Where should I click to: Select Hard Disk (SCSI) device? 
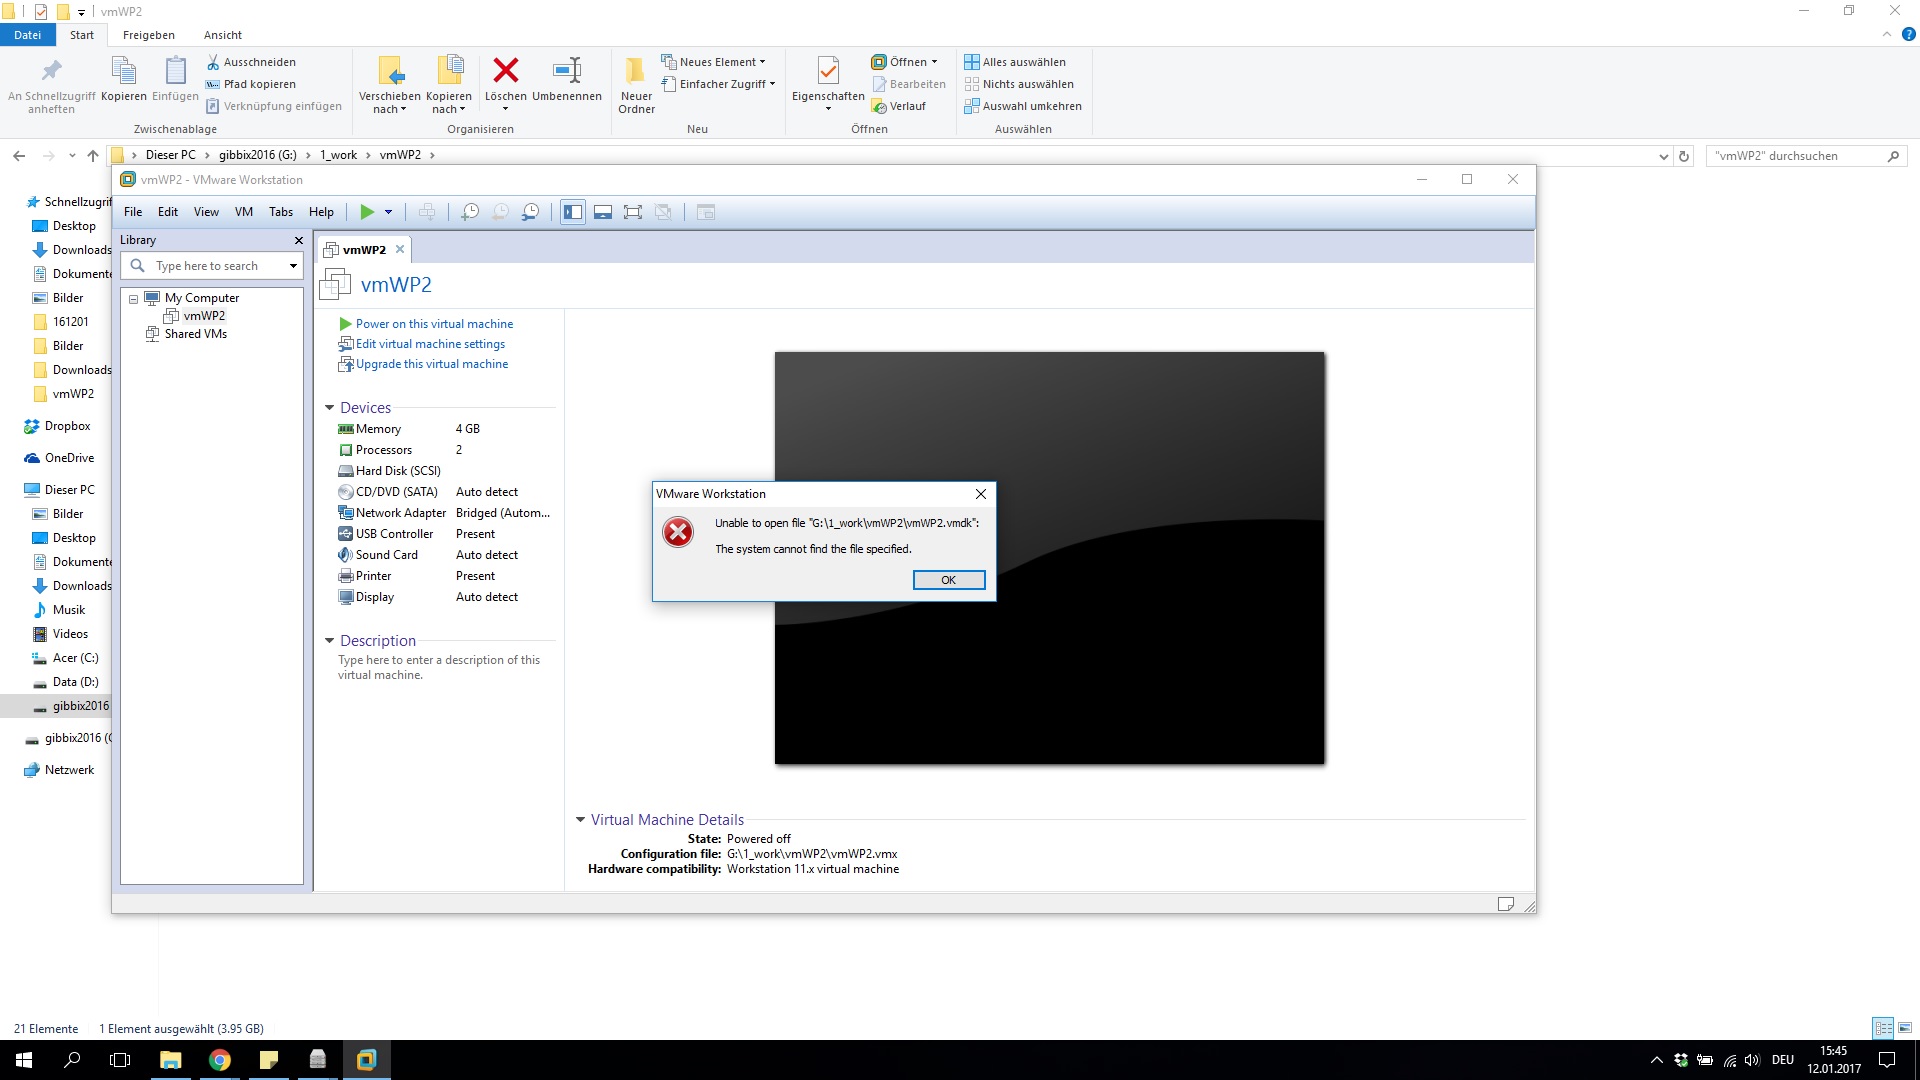tap(397, 471)
